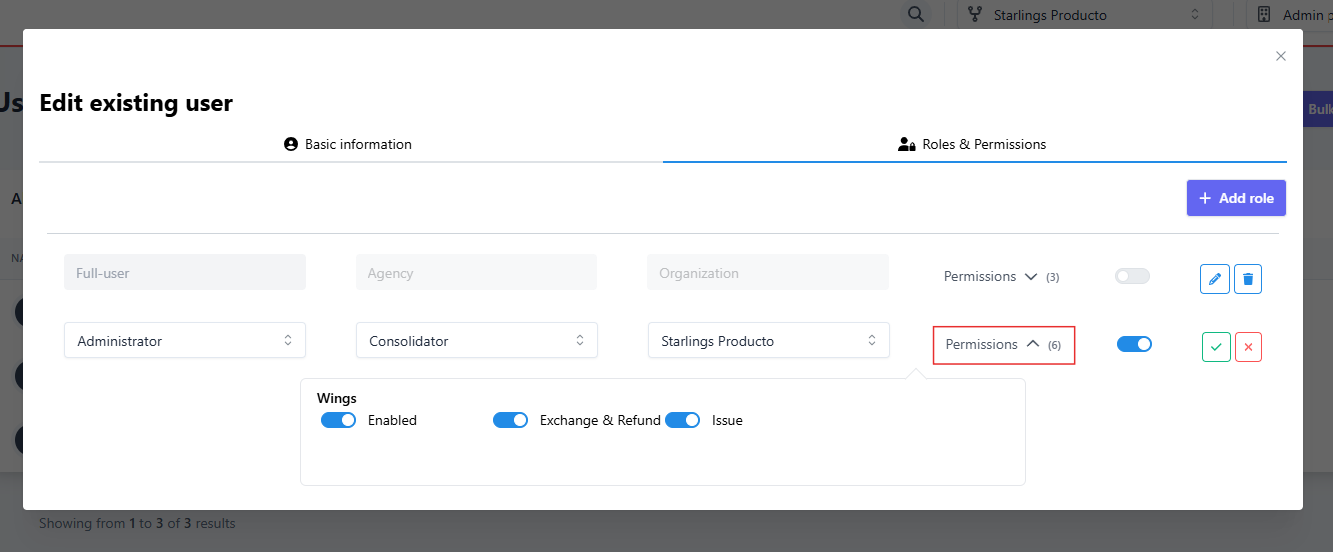Screen dimensions: 1333x552
Task: Click the trash delete icon for Full-user role
Action: (x=1247, y=279)
